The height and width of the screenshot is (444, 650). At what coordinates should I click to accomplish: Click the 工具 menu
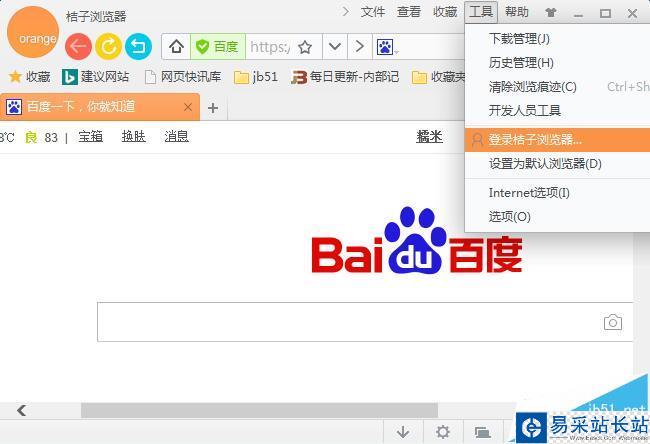481,12
